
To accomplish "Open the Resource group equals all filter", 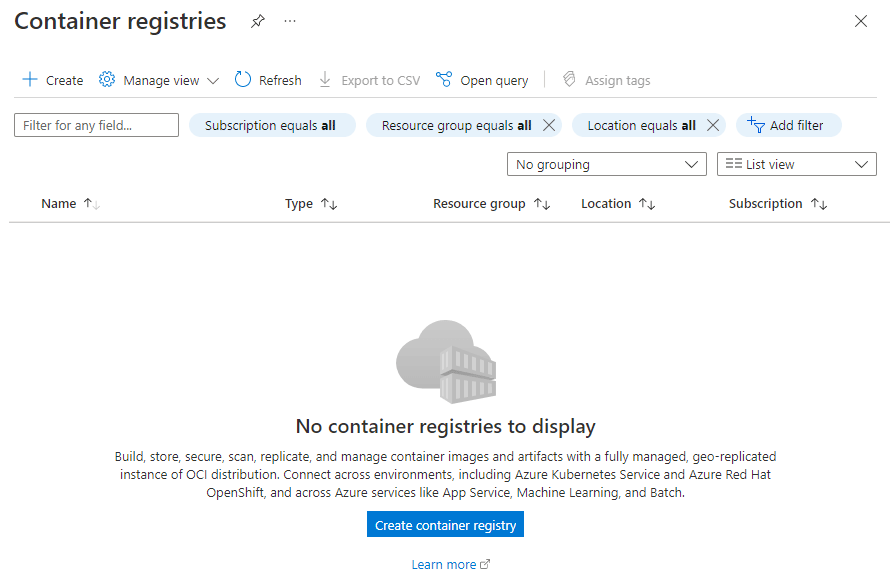I will point(456,125).
